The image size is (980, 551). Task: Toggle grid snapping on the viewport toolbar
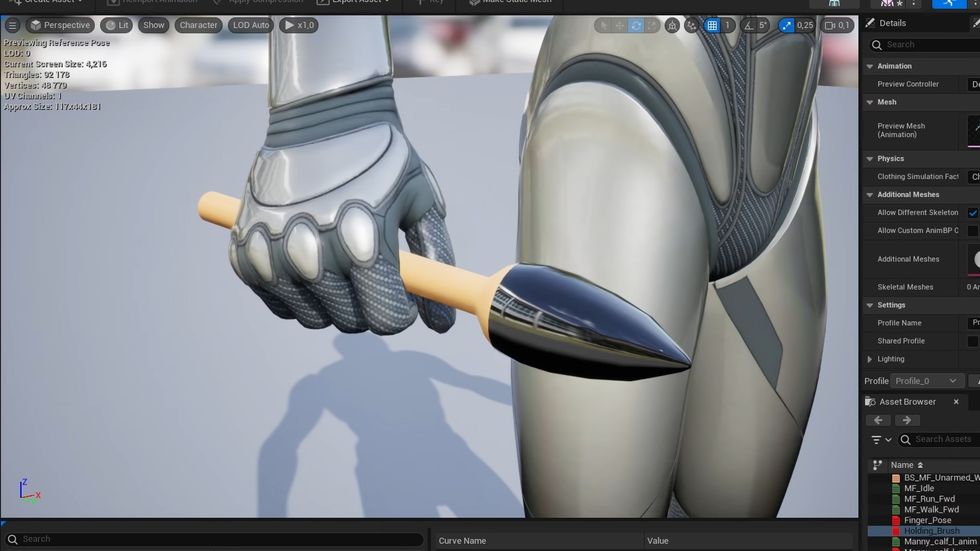(712, 25)
